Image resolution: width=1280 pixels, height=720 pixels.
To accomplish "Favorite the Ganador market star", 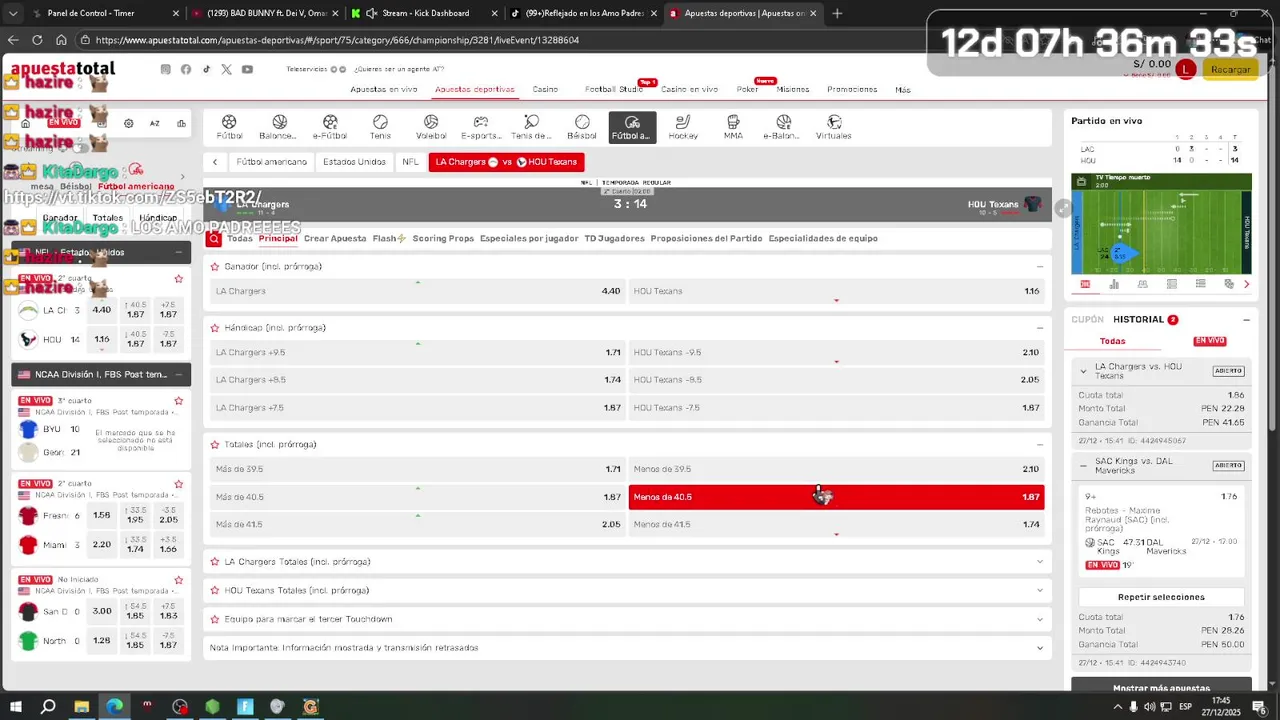I will (214, 267).
